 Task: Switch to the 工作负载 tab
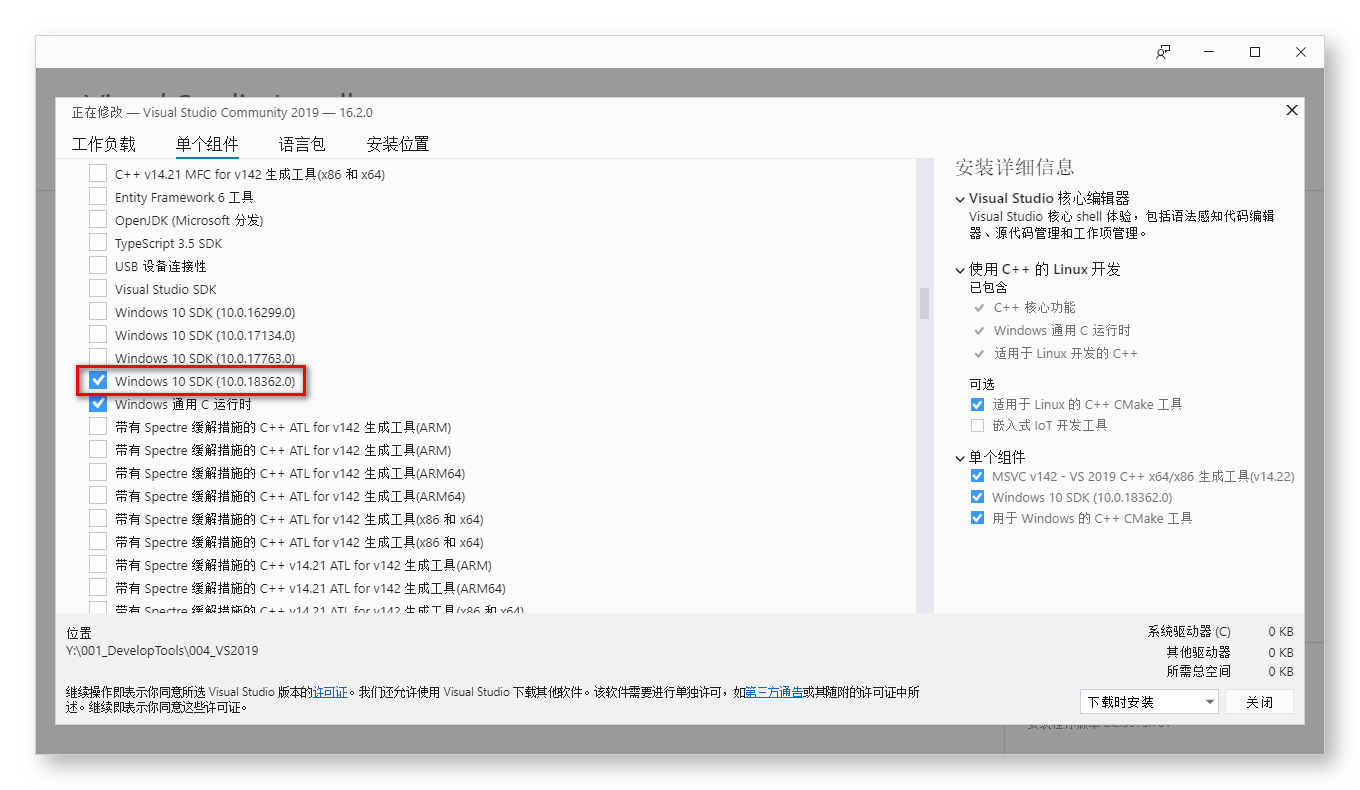coord(104,143)
